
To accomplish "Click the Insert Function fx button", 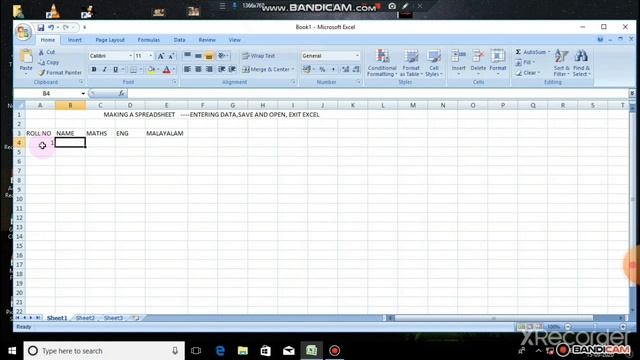I will point(121,93).
